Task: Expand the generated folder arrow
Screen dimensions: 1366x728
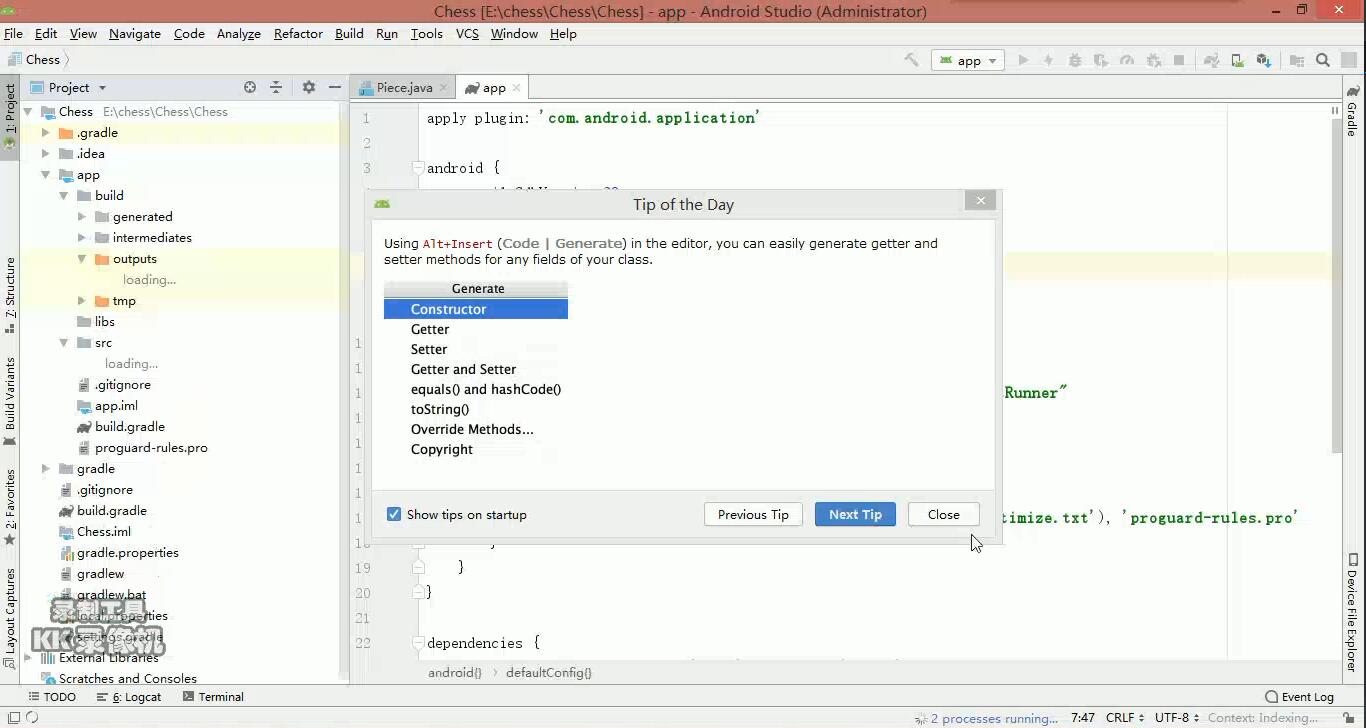Action: (x=82, y=217)
